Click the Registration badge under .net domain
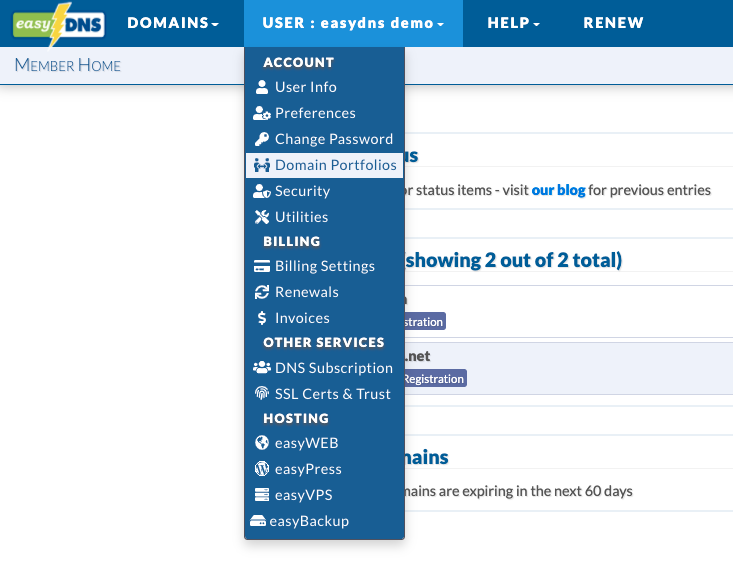733x571 pixels. pyautogui.click(x=435, y=378)
